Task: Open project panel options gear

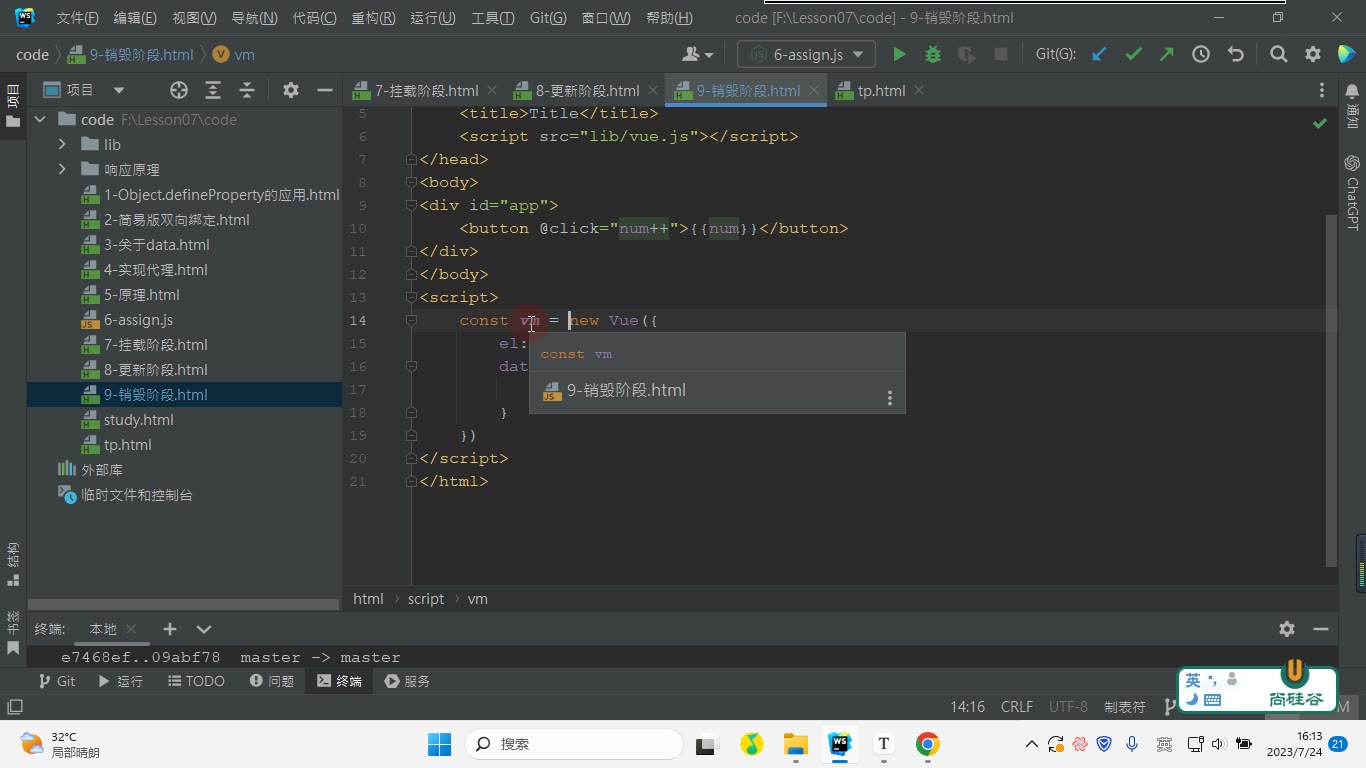Action: tap(291, 90)
